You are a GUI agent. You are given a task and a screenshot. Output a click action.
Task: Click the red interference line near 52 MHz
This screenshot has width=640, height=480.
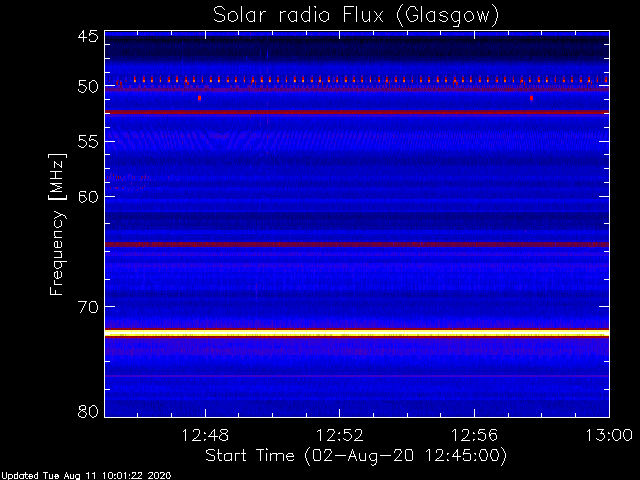[x=357, y=112]
